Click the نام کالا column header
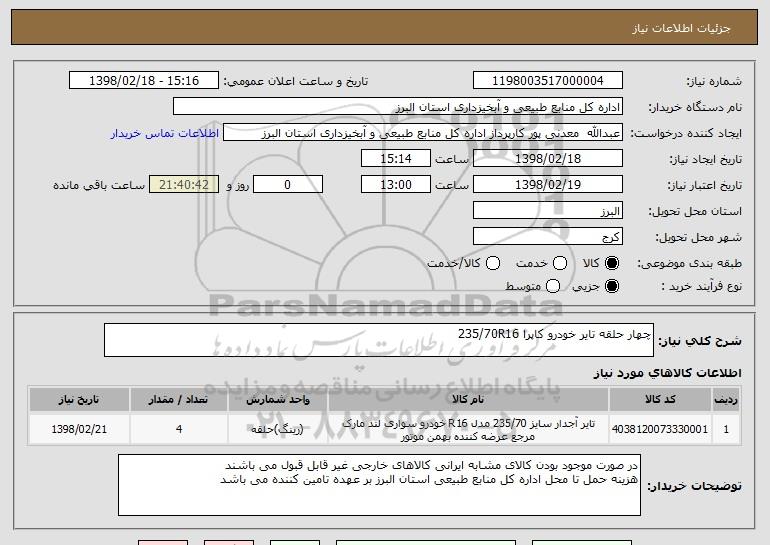This screenshot has height=545, width=770. click(468, 399)
